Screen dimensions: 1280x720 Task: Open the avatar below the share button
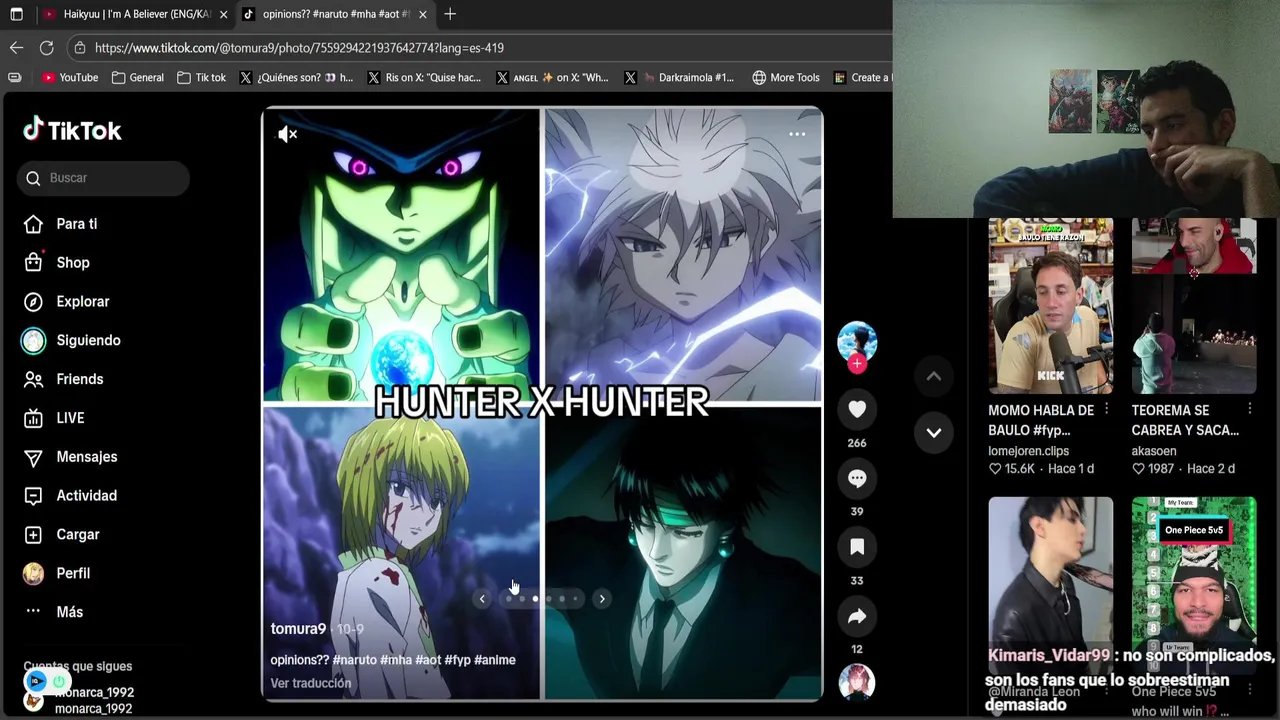coord(857,683)
